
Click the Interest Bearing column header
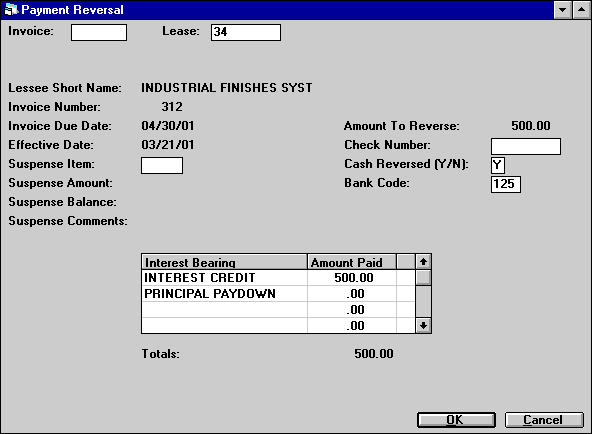(224, 262)
